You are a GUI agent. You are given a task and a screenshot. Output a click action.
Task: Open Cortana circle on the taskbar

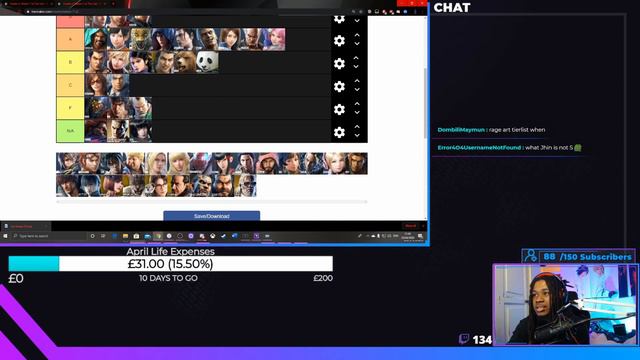pyautogui.click(x=92, y=236)
